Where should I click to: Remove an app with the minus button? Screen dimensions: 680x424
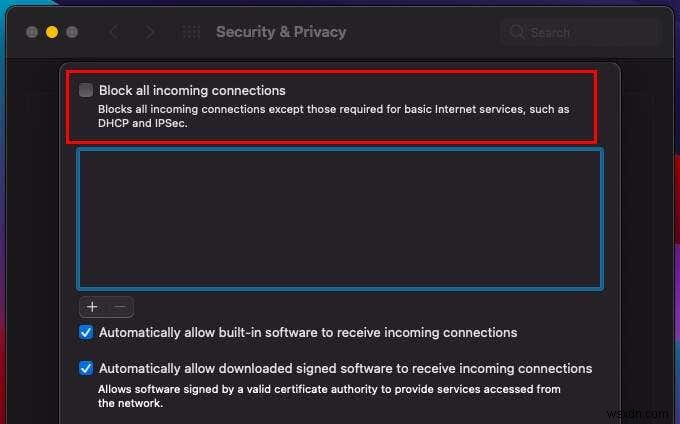point(119,307)
